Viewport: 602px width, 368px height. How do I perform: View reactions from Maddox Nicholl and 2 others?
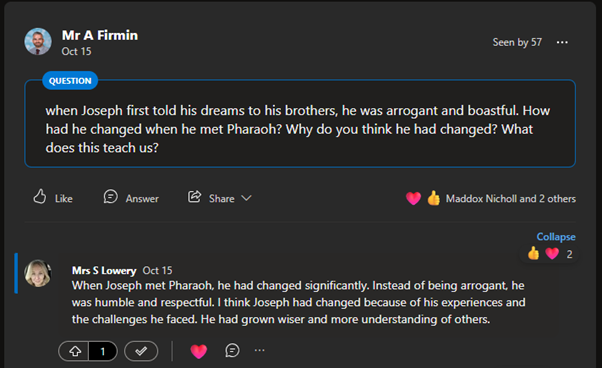click(511, 198)
